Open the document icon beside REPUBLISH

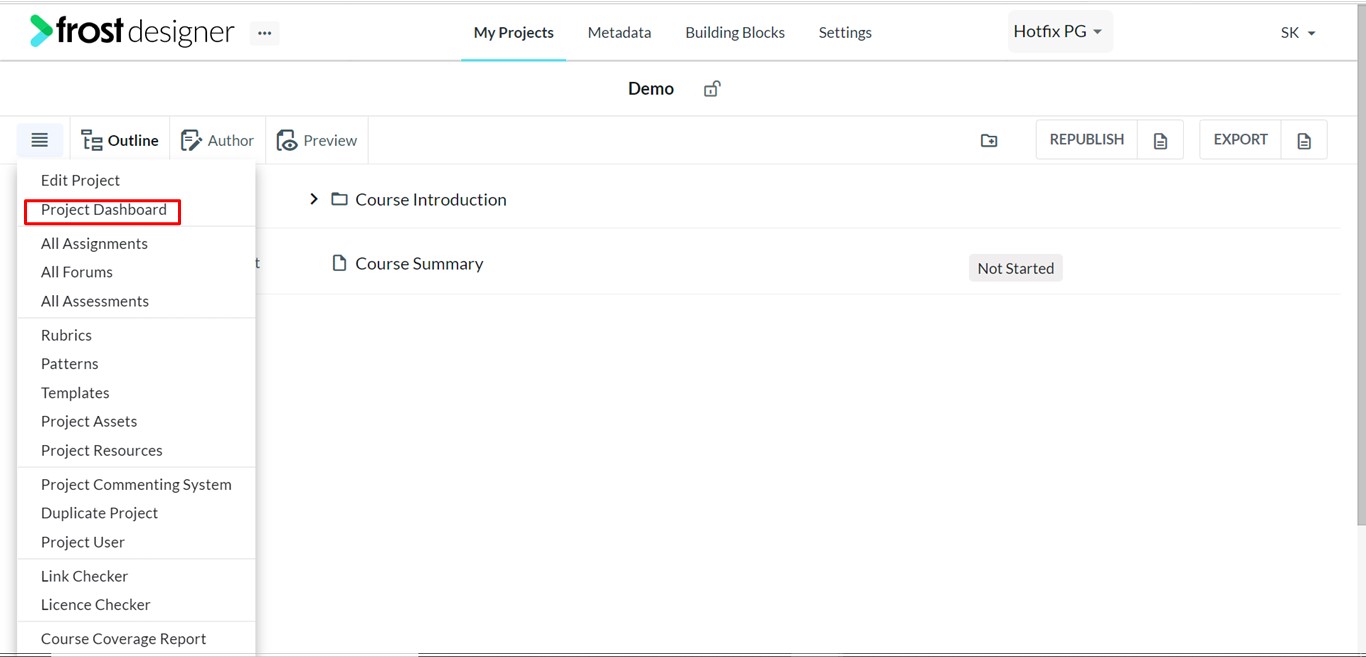pos(1160,141)
